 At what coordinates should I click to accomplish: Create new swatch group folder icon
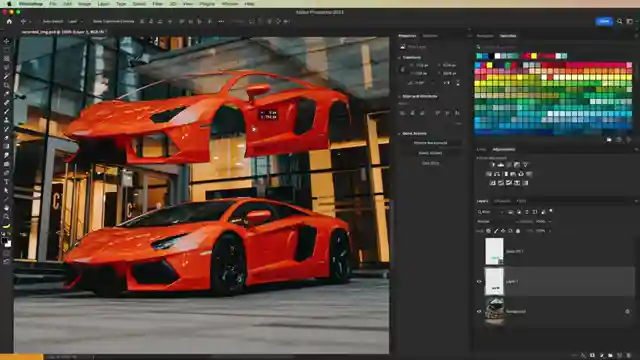609,140
